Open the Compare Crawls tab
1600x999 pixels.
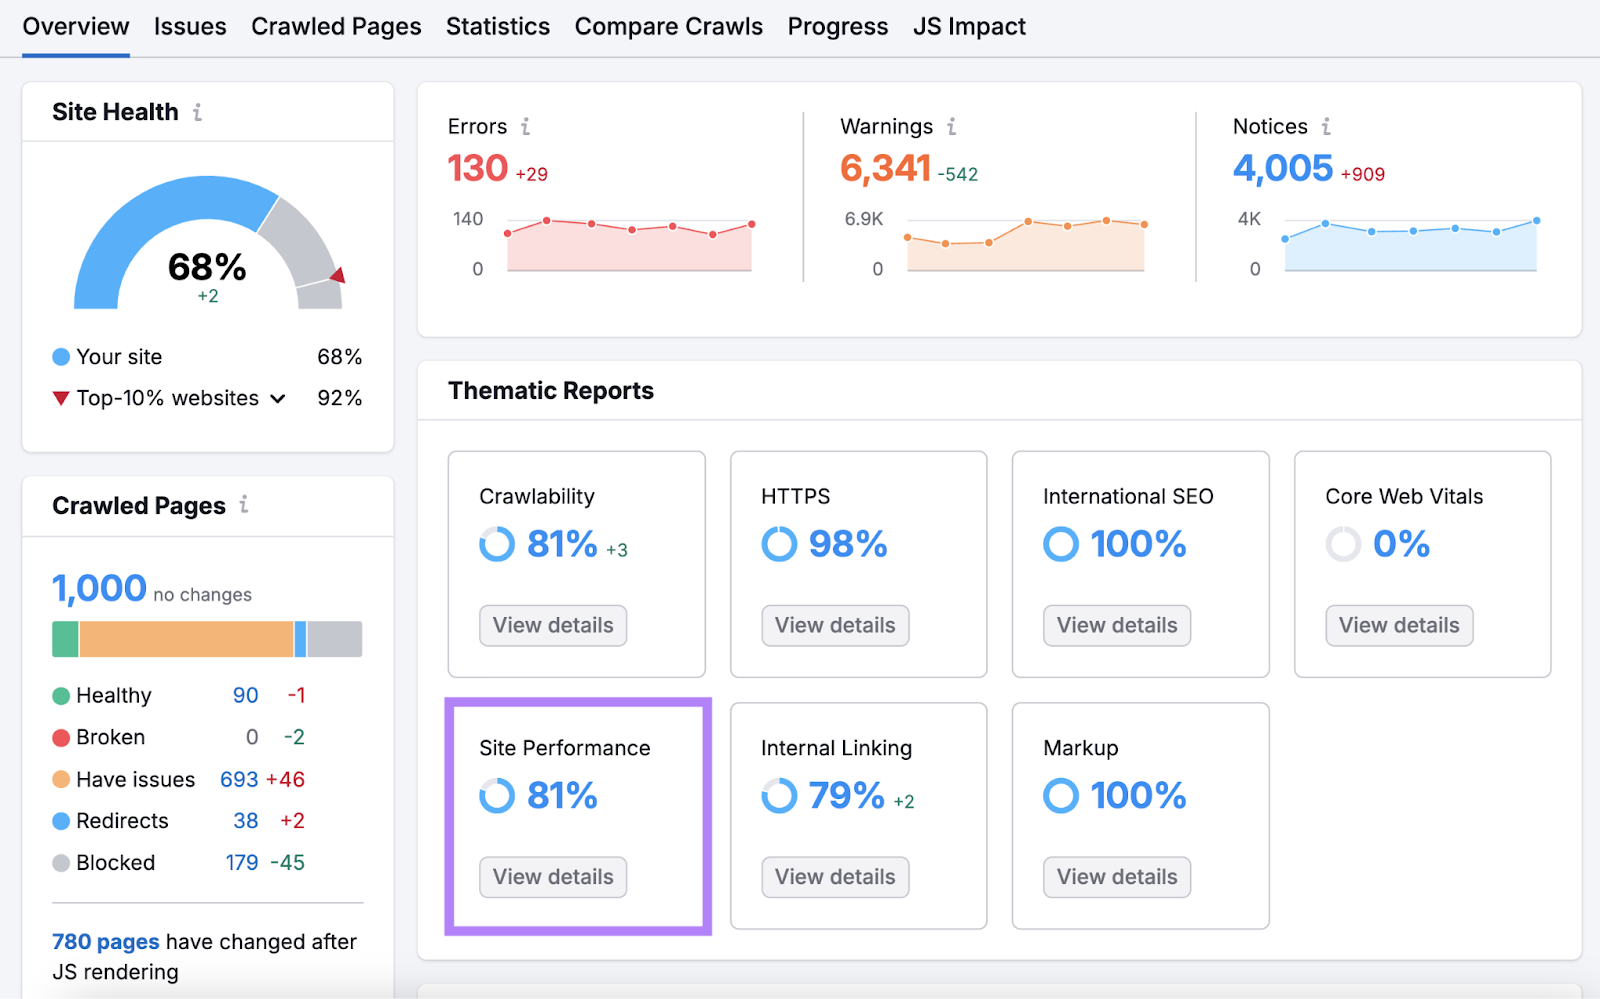pyautogui.click(x=668, y=27)
